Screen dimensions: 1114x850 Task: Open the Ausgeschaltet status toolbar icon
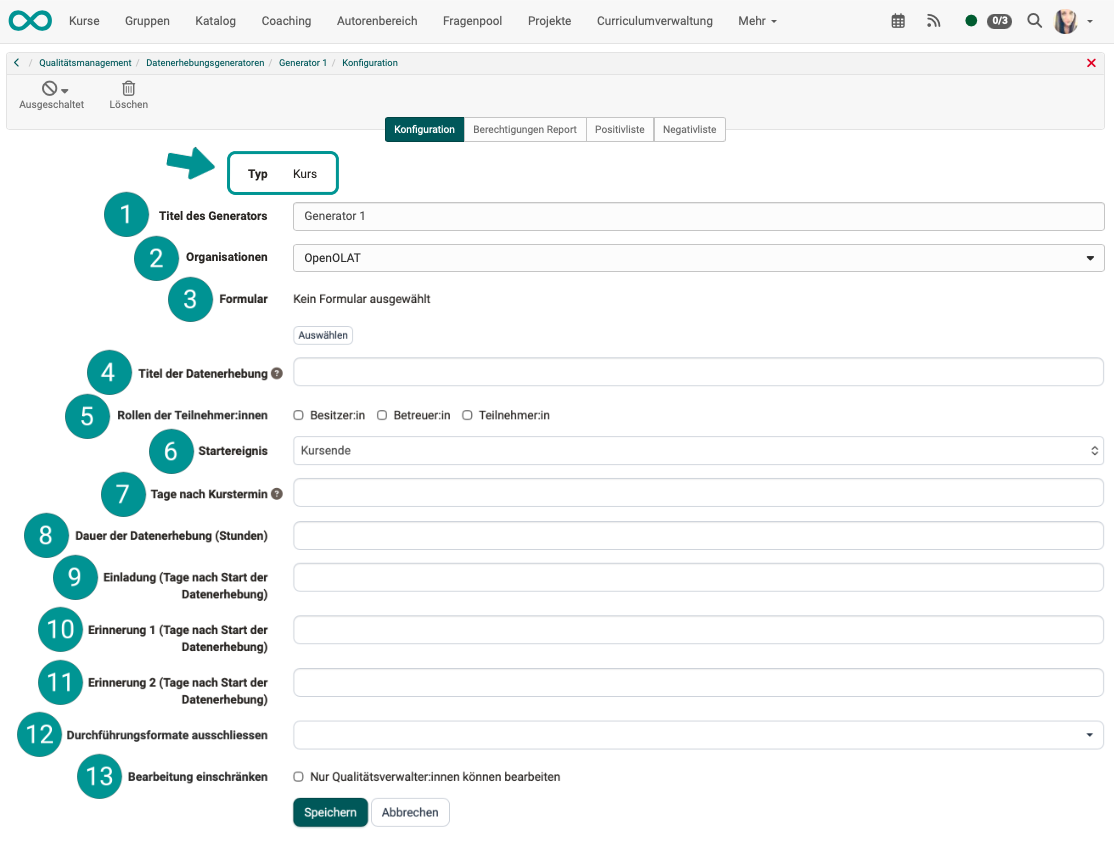51,93
